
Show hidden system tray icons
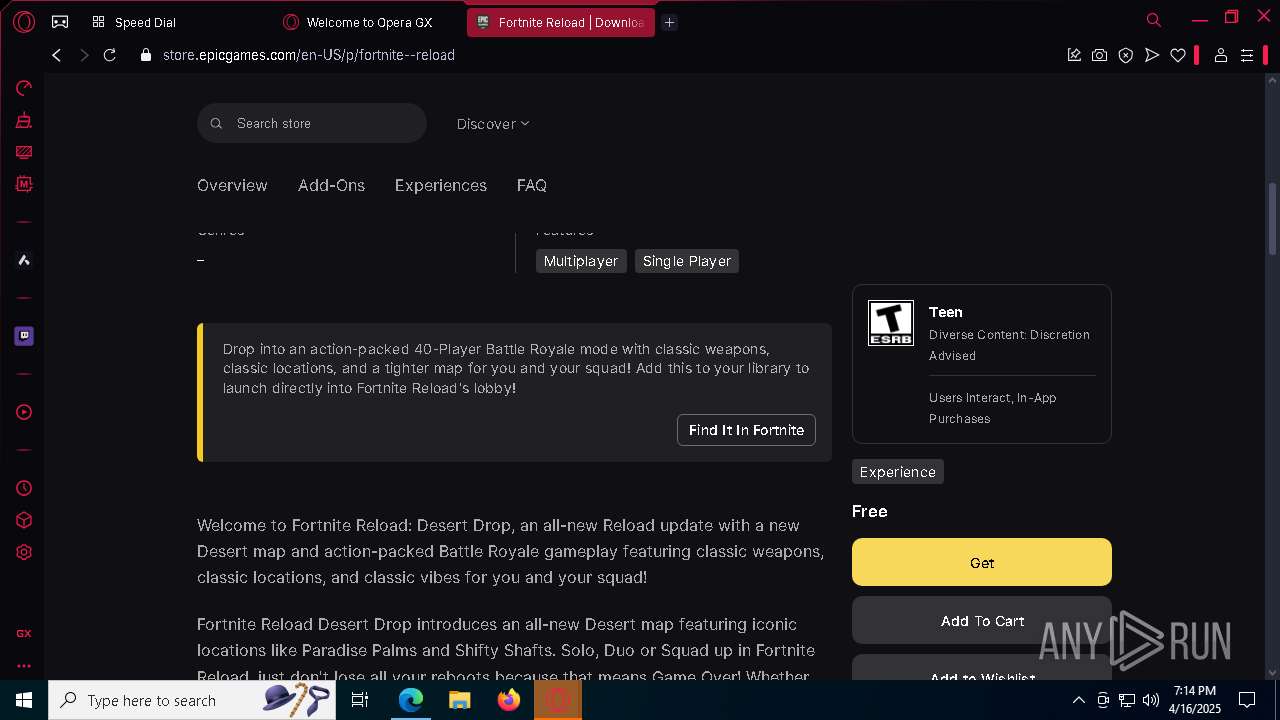point(1079,700)
